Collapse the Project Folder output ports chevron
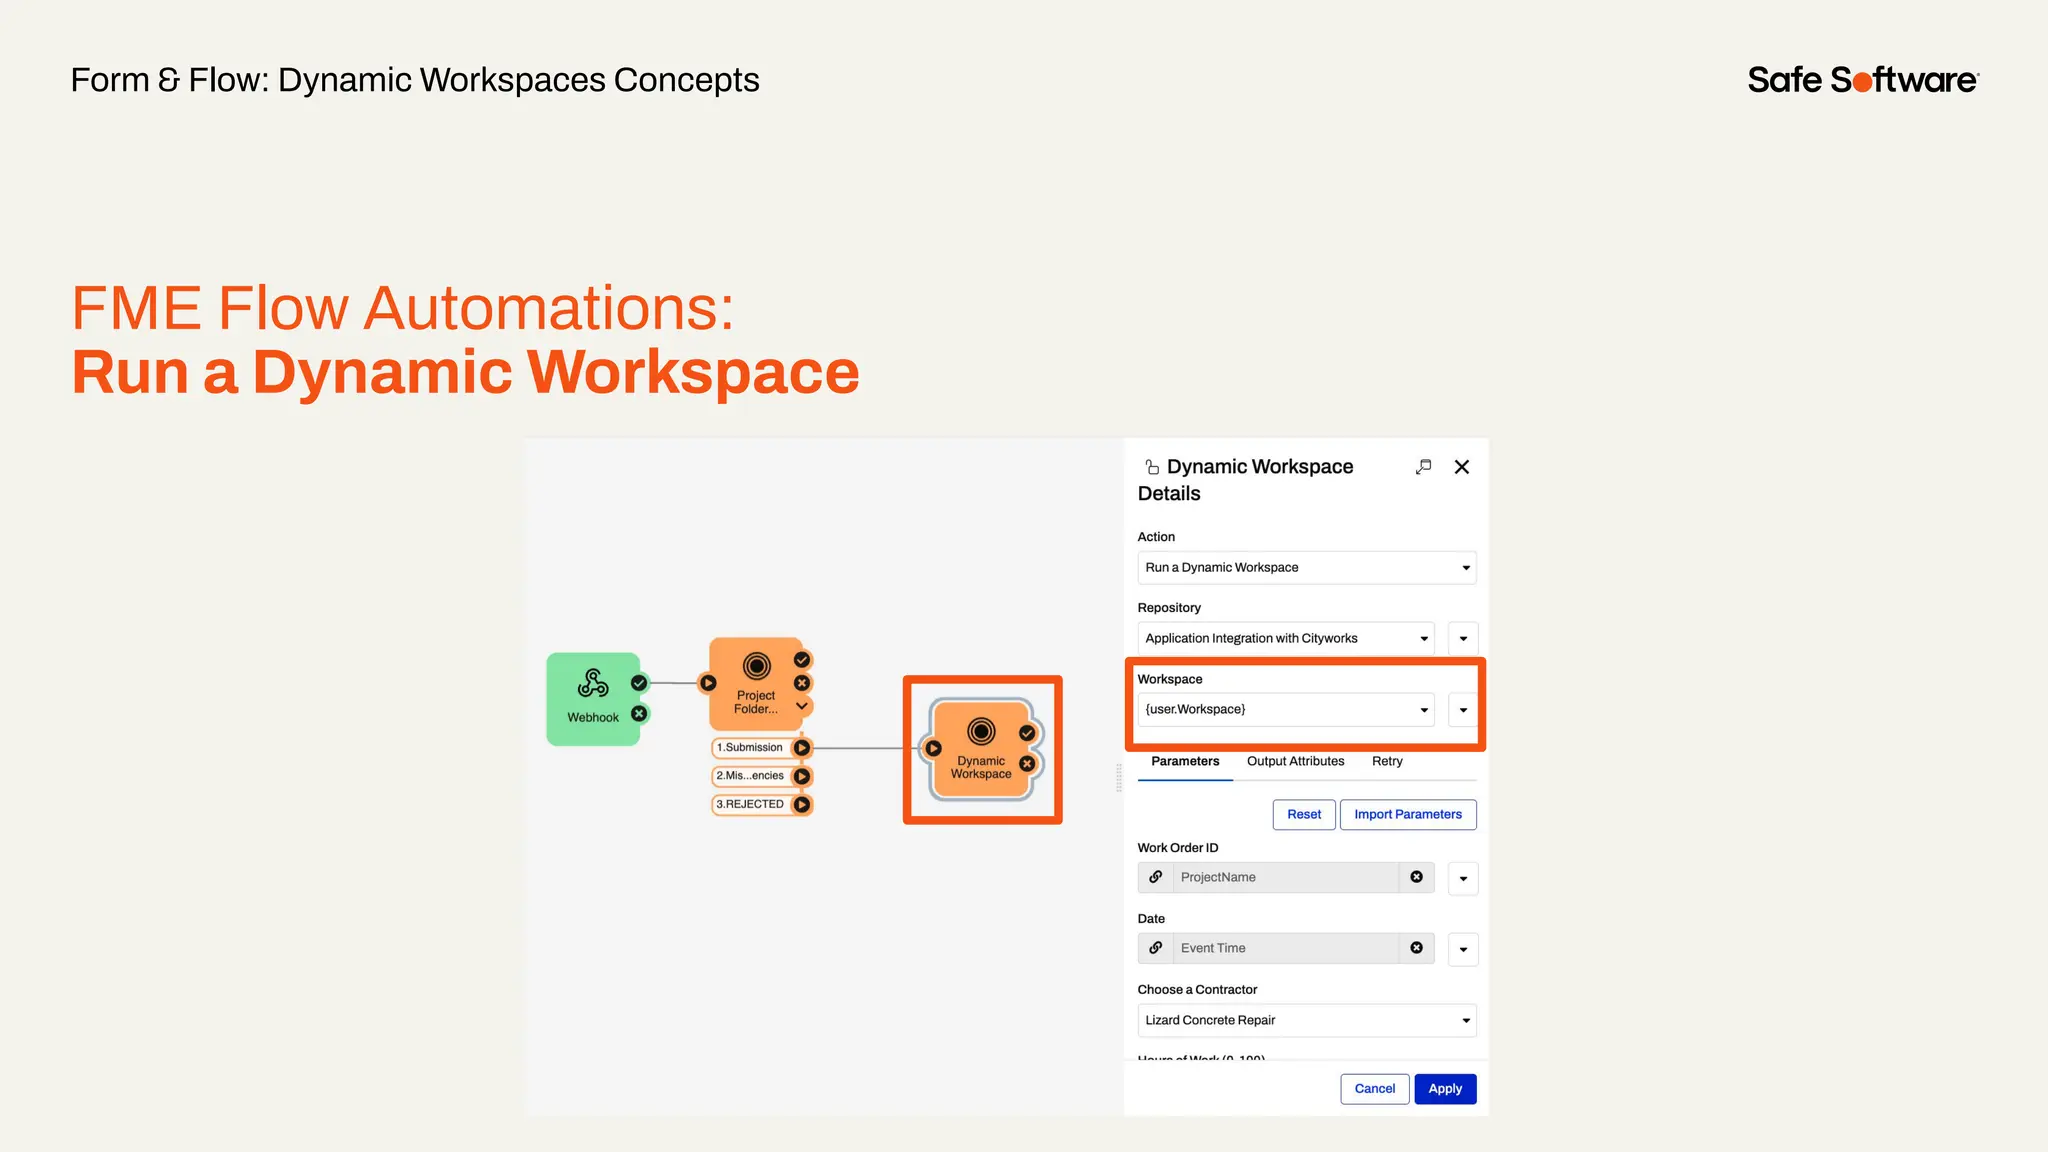Screen dimensions: 2048x1152 (802, 706)
